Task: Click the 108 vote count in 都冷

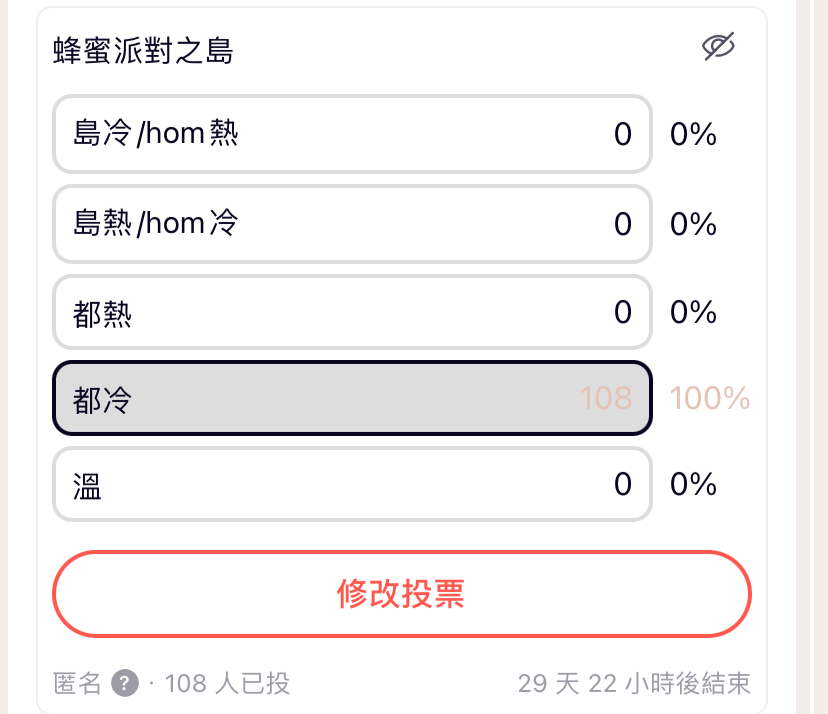Action: click(606, 398)
